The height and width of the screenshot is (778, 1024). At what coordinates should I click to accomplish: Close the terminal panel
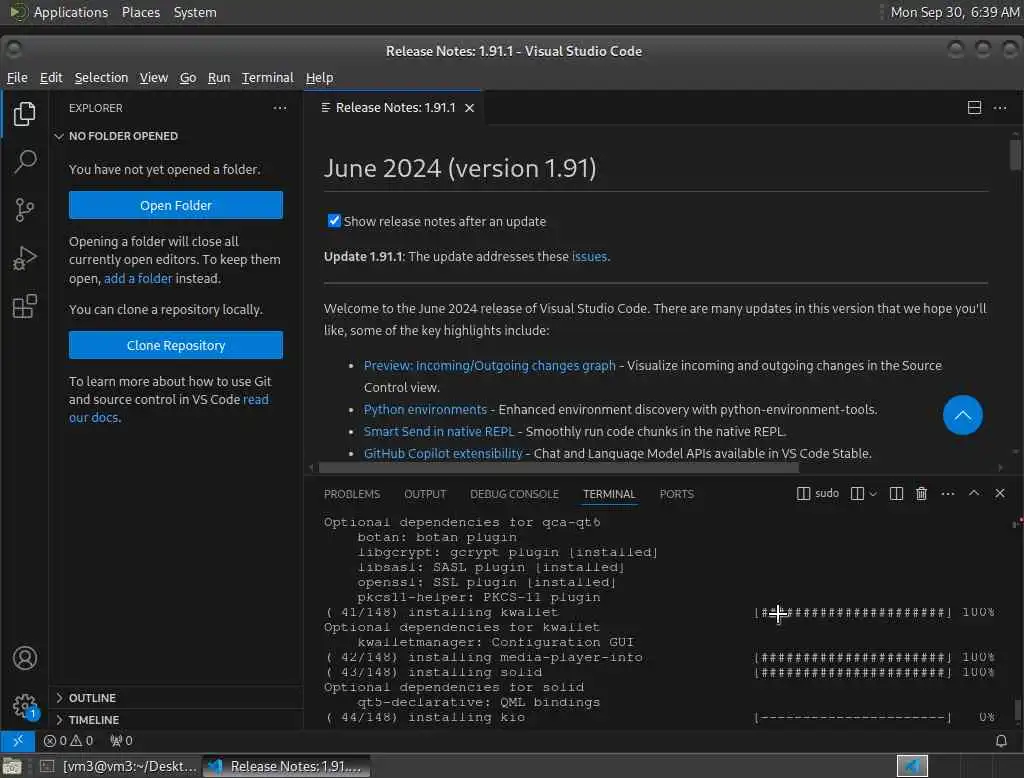point(1000,493)
